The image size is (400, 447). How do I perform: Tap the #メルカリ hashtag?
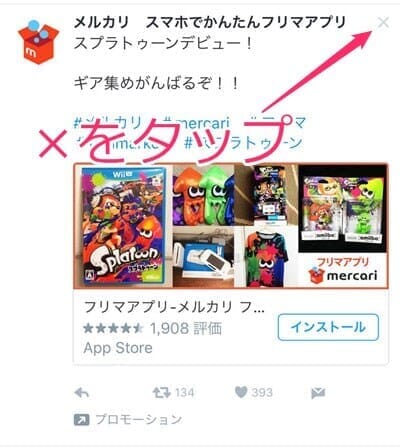(x=108, y=124)
